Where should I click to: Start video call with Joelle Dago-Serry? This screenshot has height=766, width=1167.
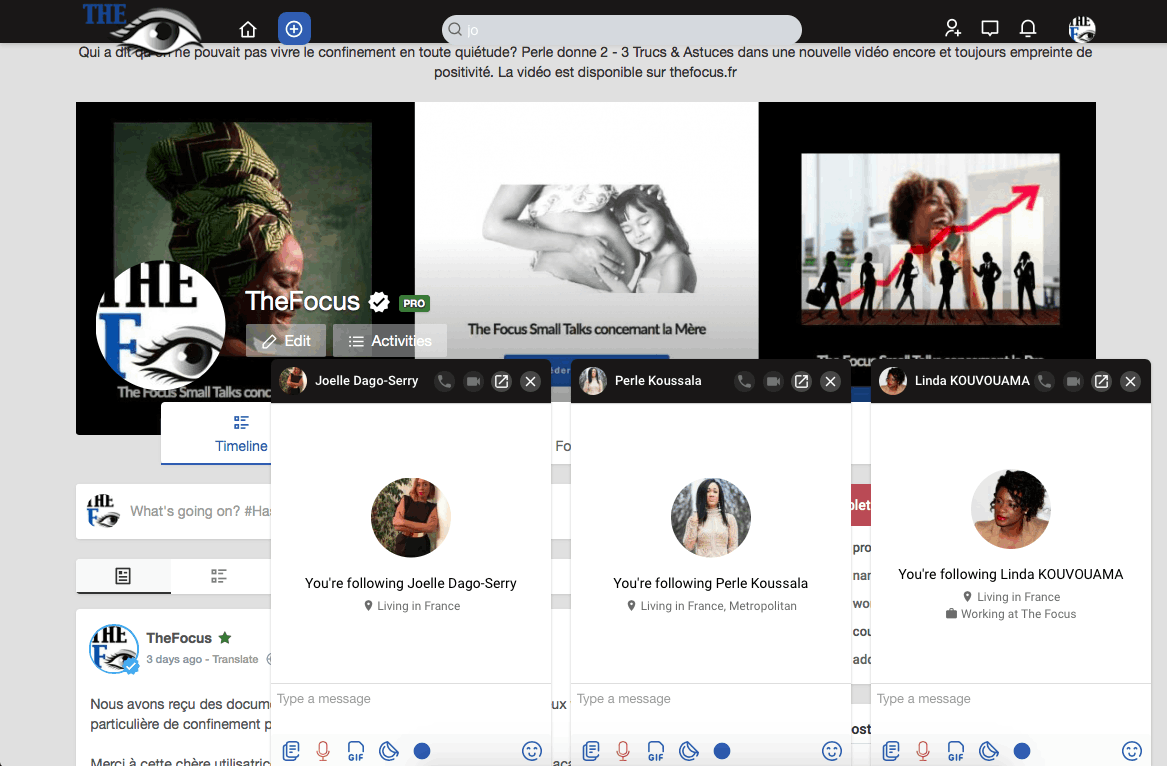pyautogui.click(x=473, y=381)
